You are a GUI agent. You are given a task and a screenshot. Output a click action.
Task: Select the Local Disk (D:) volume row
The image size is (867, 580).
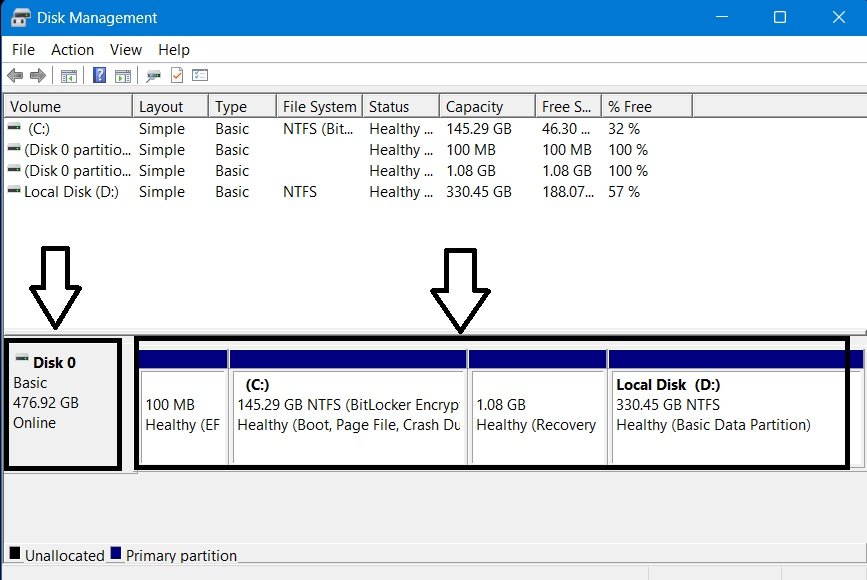coord(348,192)
